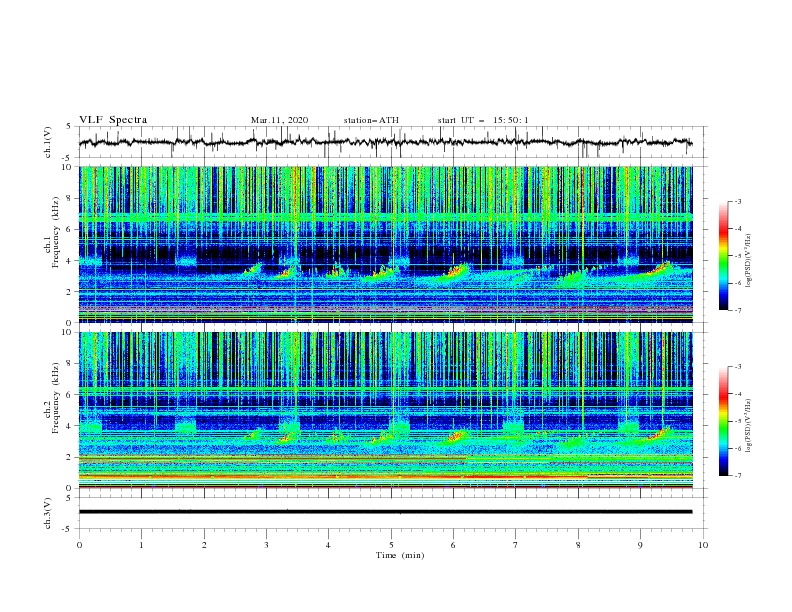Click the ch.2 spectrogram color bar
The height and width of the screenshot is (612, 792).
point(723,421)
